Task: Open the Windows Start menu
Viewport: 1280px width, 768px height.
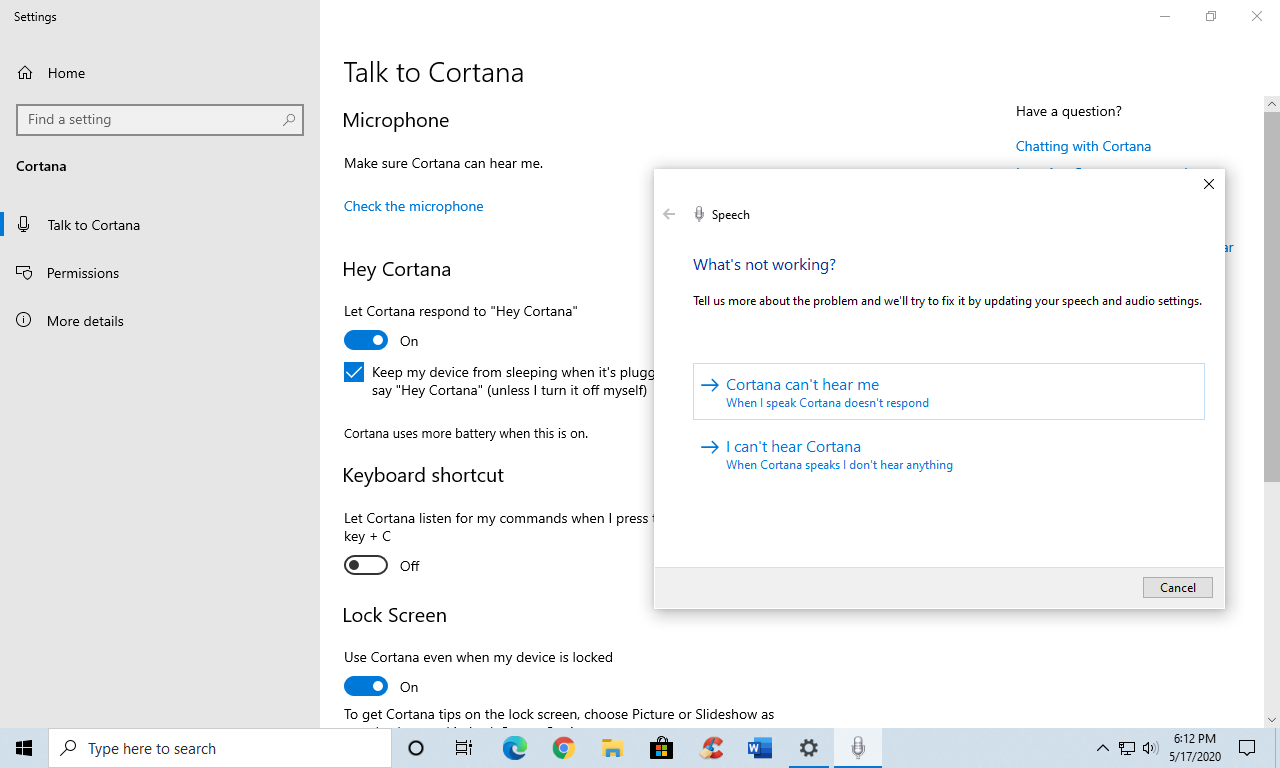Action: point(24,748)
